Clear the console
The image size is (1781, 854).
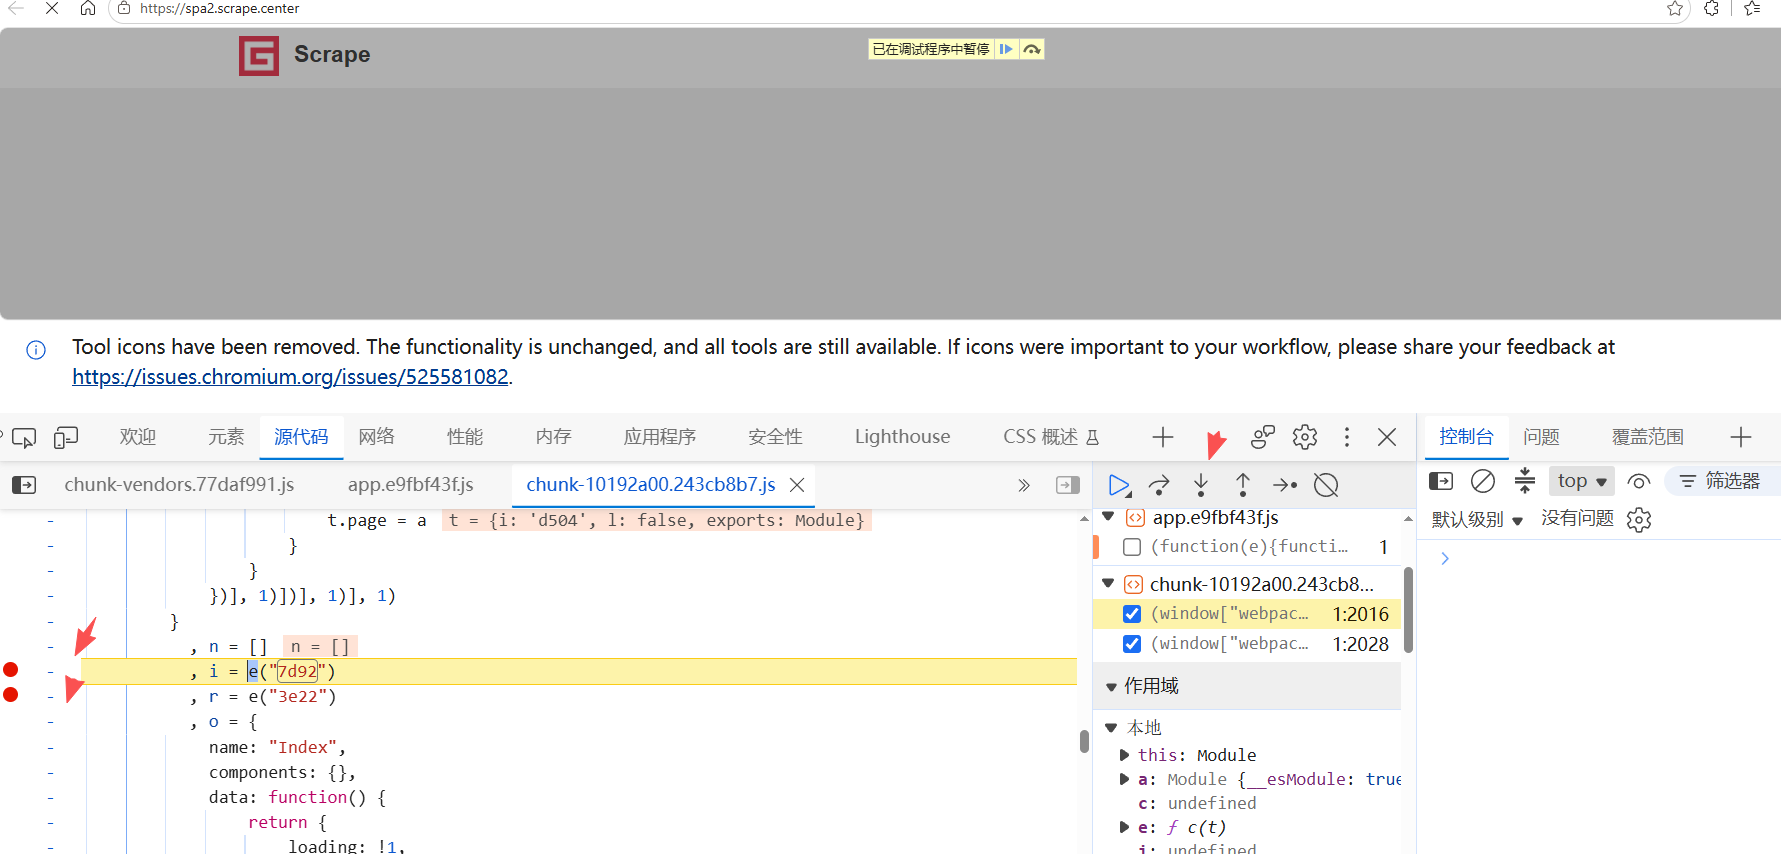[1483, 481]
